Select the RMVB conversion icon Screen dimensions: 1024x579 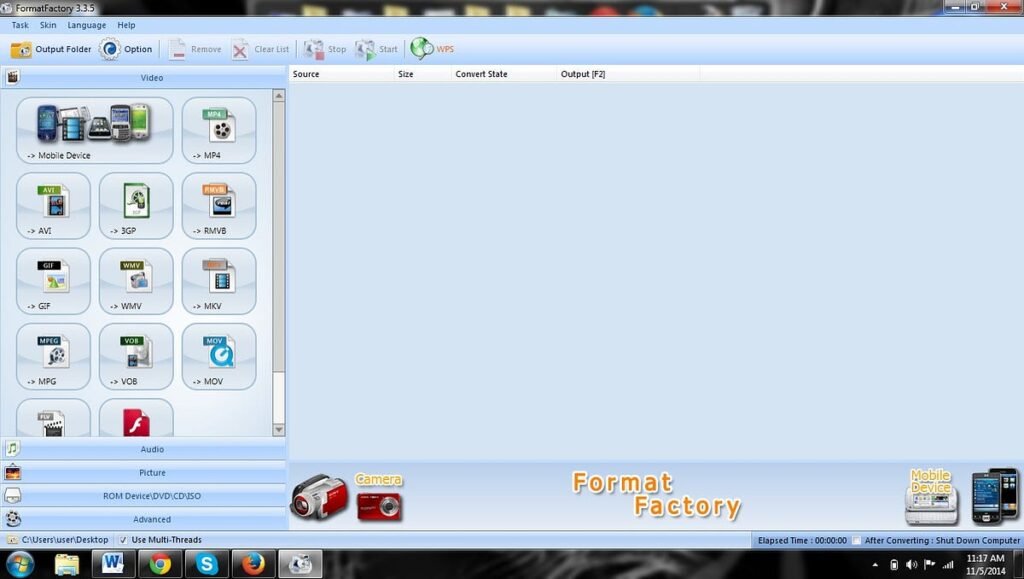click(219, 206)
